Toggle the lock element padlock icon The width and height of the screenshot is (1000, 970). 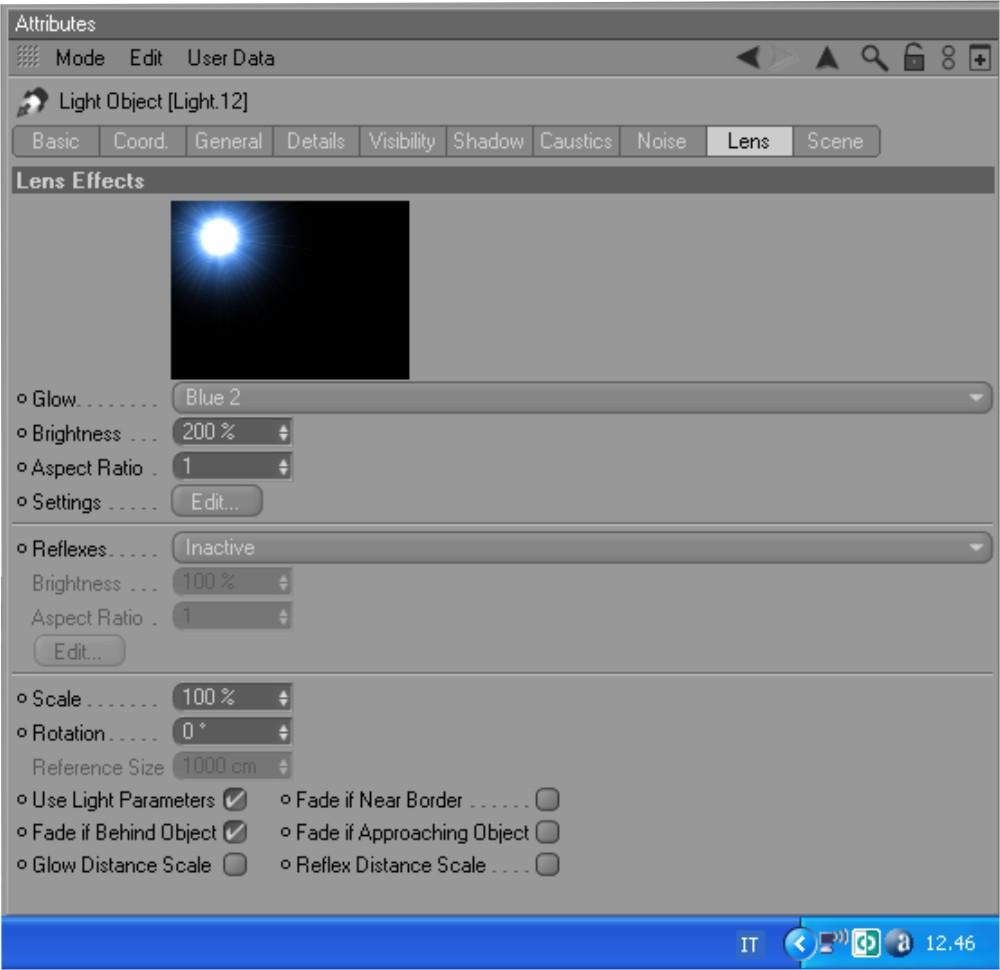pyautogui.click(x=914, y=57)
